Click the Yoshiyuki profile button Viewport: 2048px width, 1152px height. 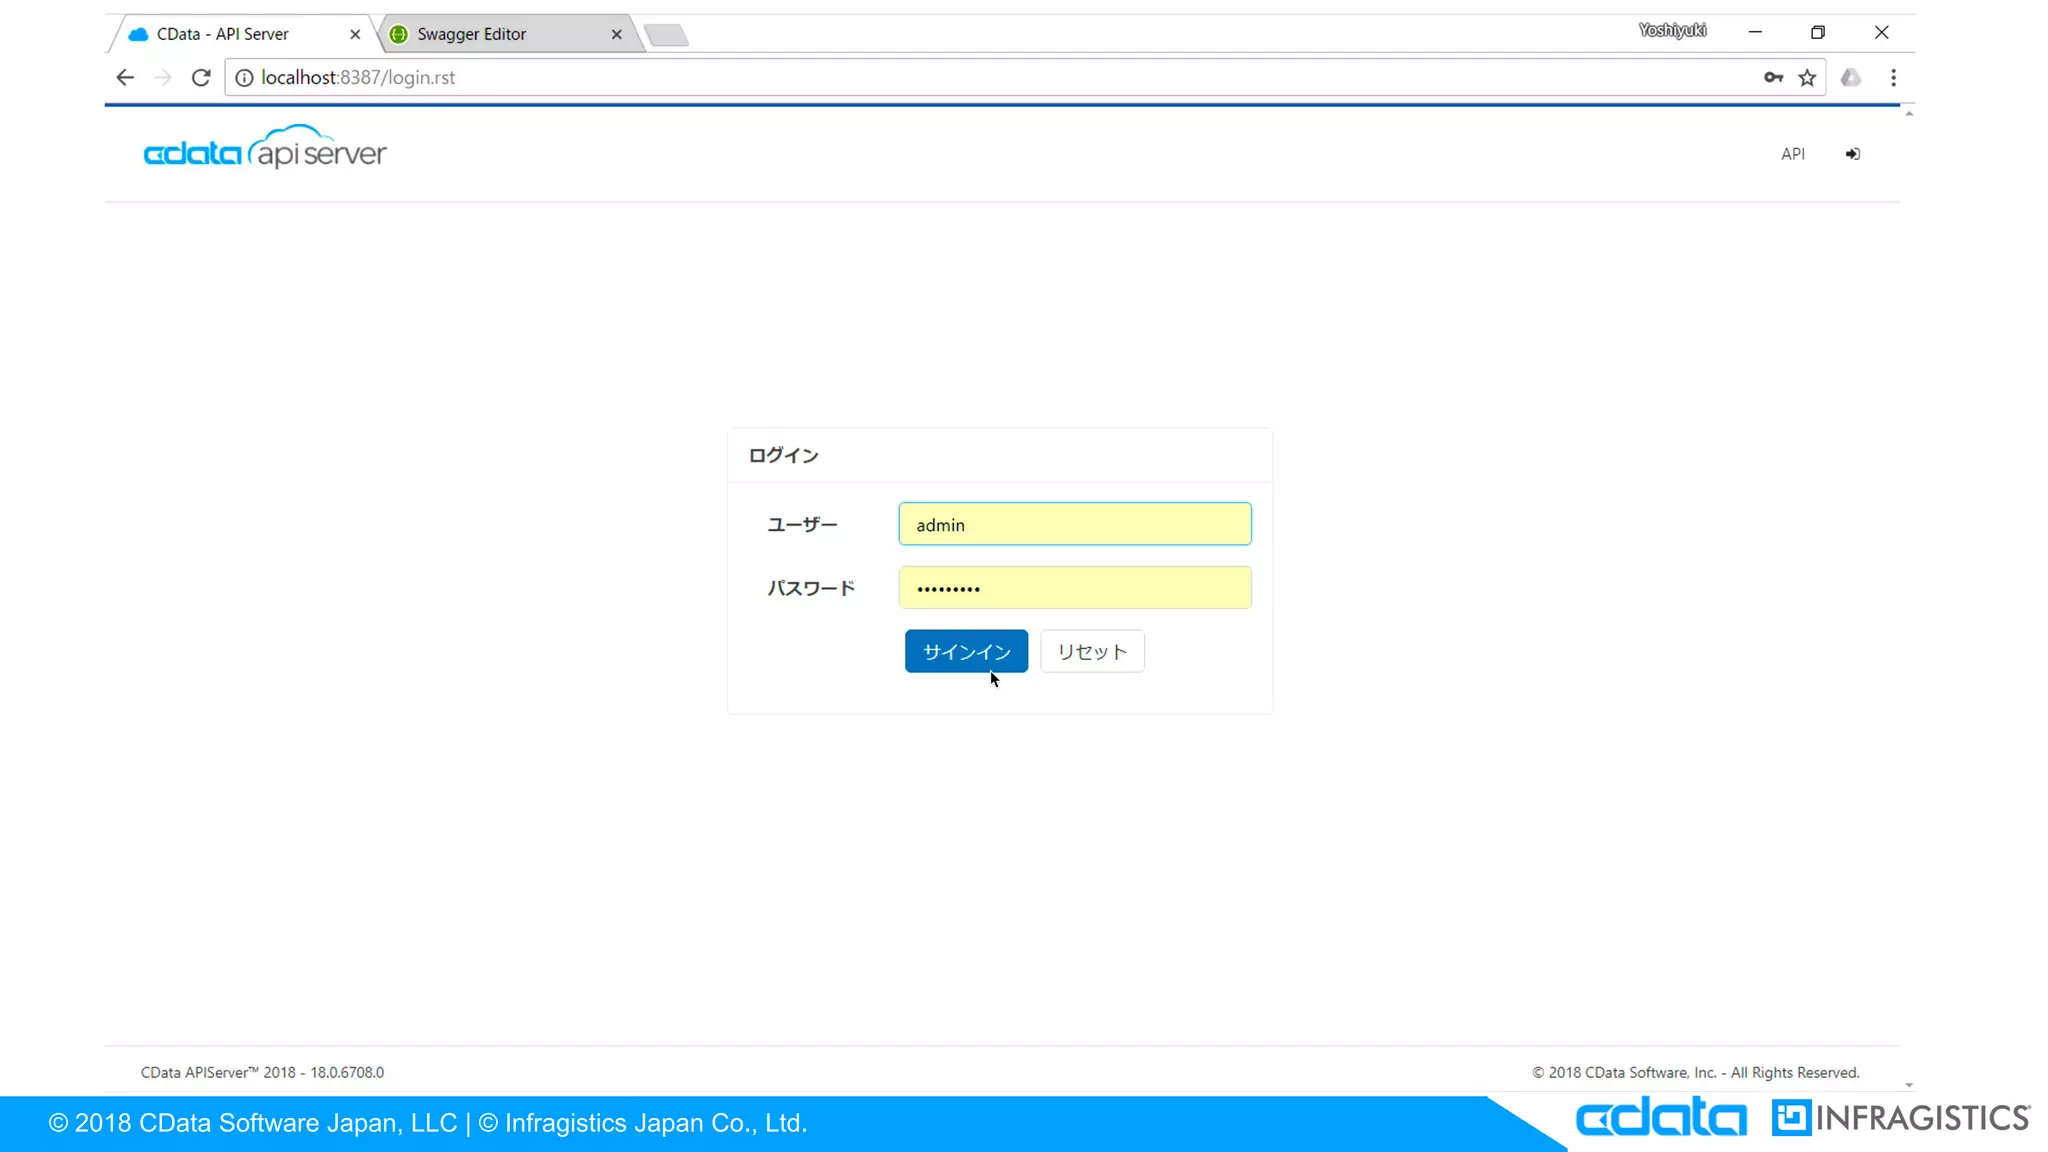1672,31
